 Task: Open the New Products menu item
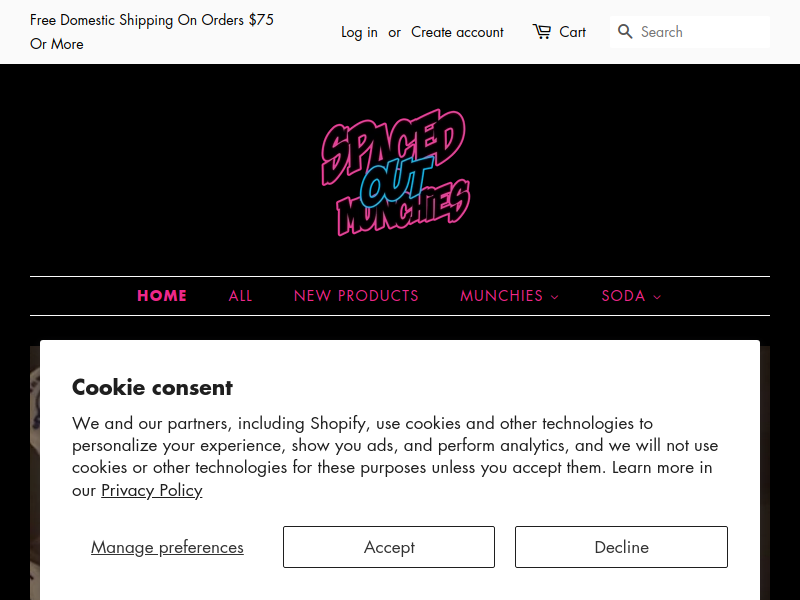pyautogui.click(x=356, y=296)
